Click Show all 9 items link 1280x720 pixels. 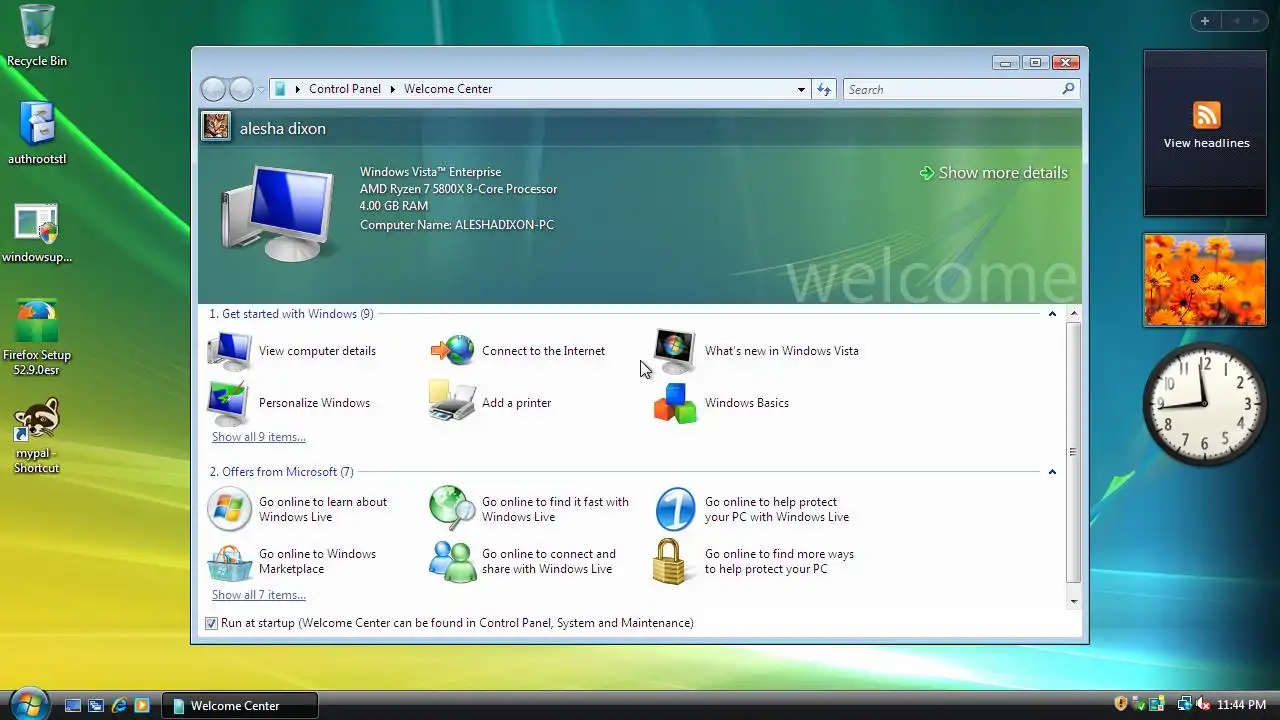click(x=259, y=437)
